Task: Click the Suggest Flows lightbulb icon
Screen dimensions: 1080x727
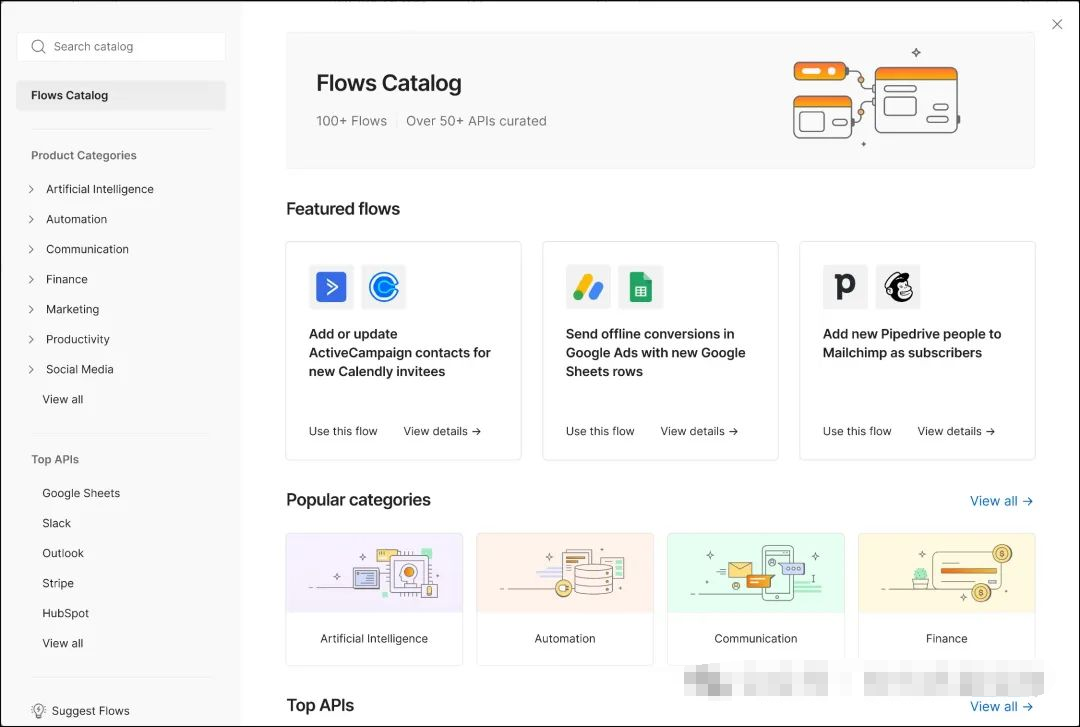Action: pos(39,710)
